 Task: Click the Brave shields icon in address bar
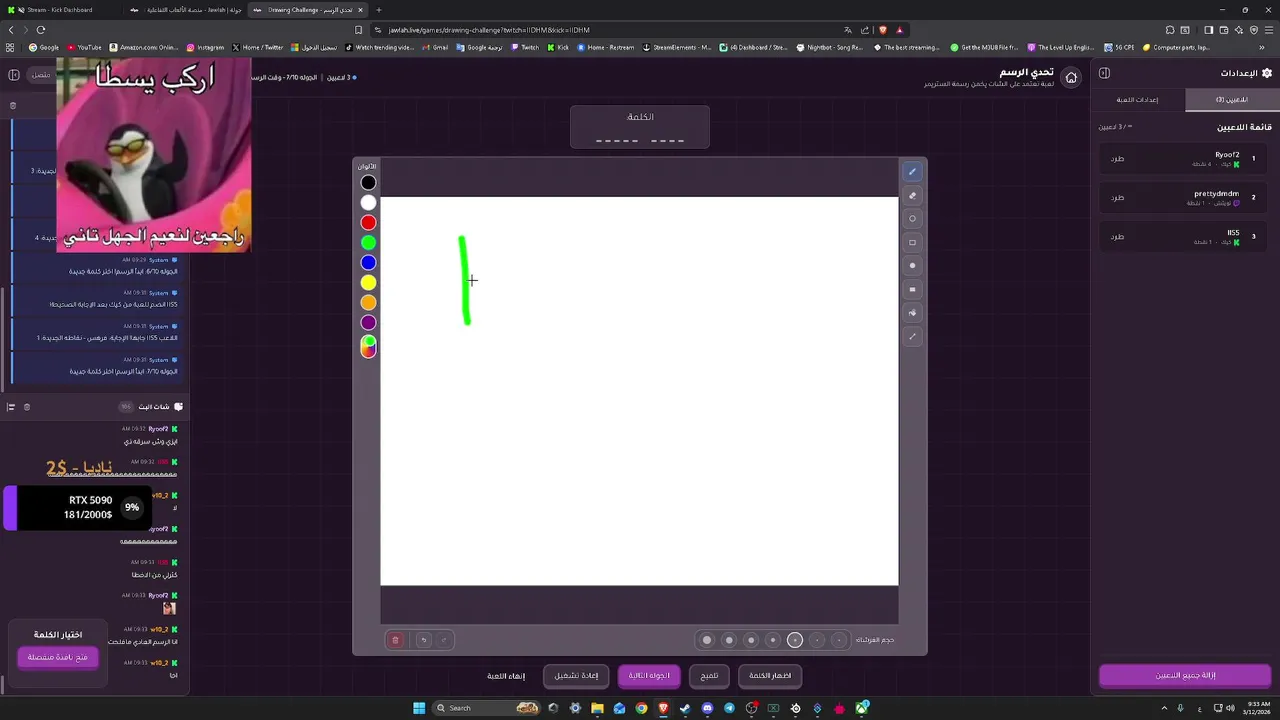[x=882, y=30]
